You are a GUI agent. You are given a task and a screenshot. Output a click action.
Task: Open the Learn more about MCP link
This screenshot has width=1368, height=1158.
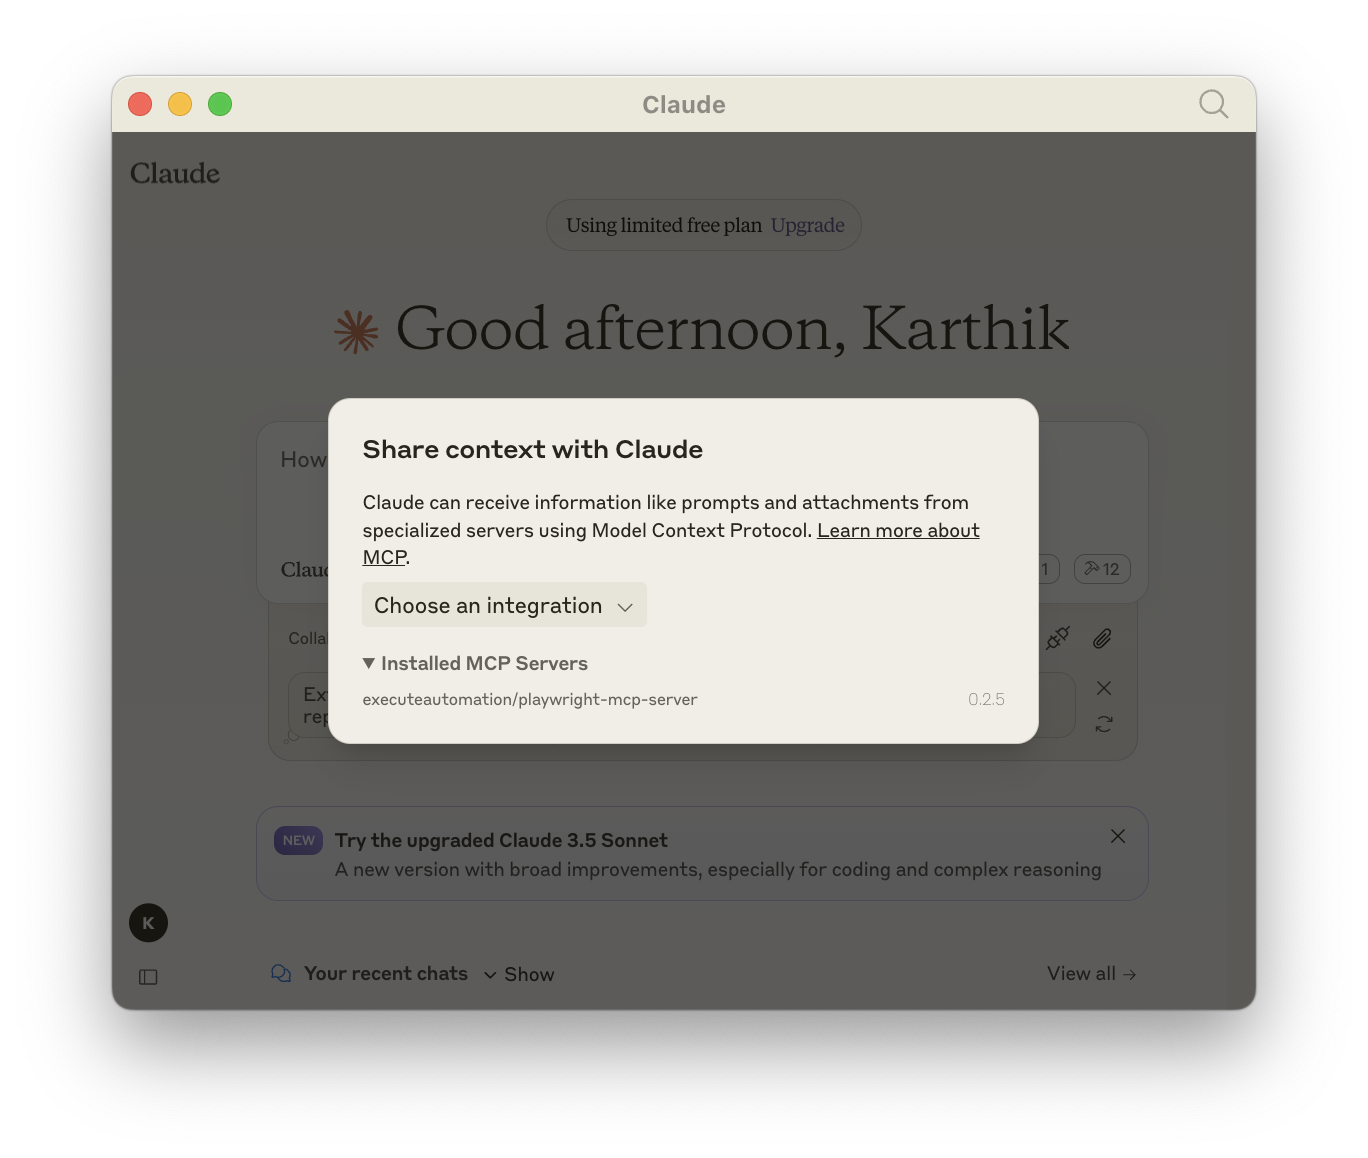coord(897,531)
